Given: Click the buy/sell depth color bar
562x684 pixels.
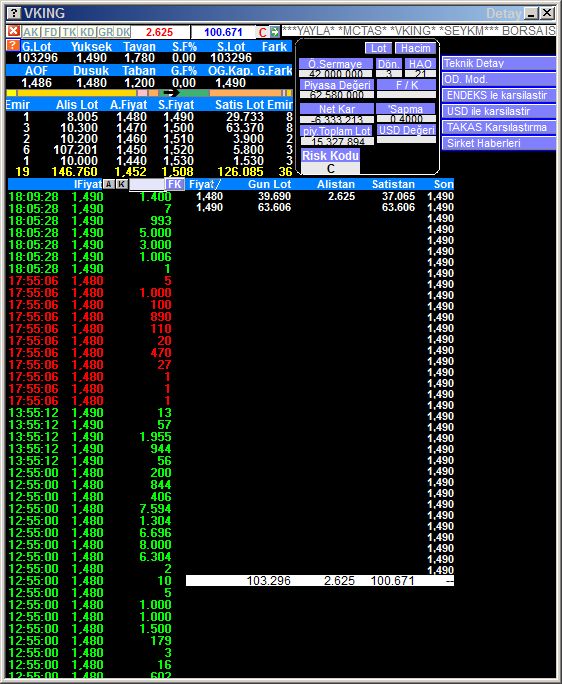Looking at the screenshot, I should pyautogui.click(x=149, y=93).
